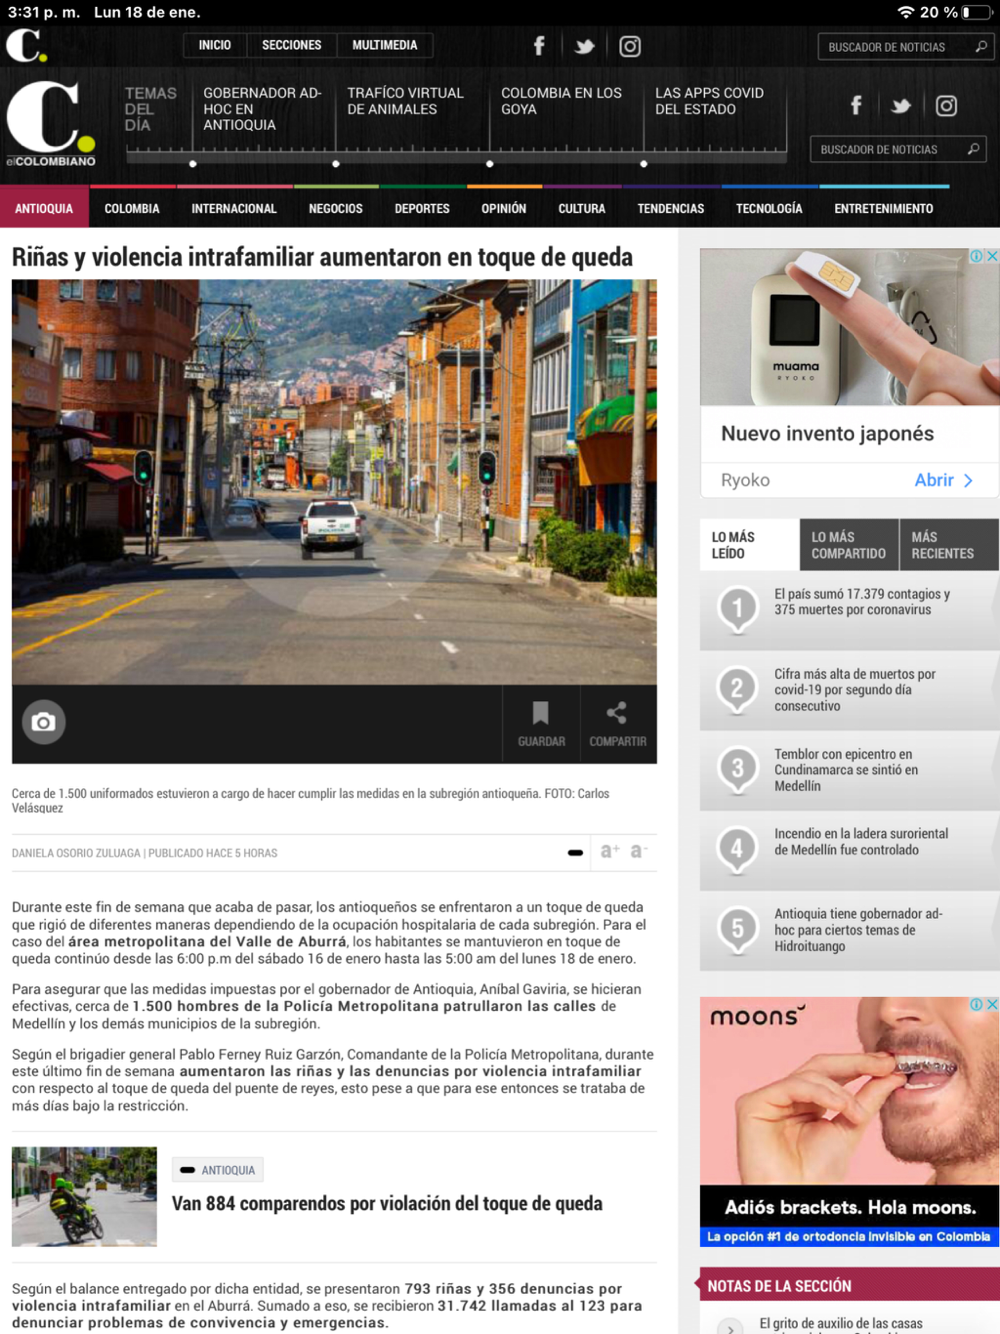Open 'Cifra más alta de muertos por covid-19' story
Image resolution: width=1000 pixels, height=1334 pixels.
855,690
